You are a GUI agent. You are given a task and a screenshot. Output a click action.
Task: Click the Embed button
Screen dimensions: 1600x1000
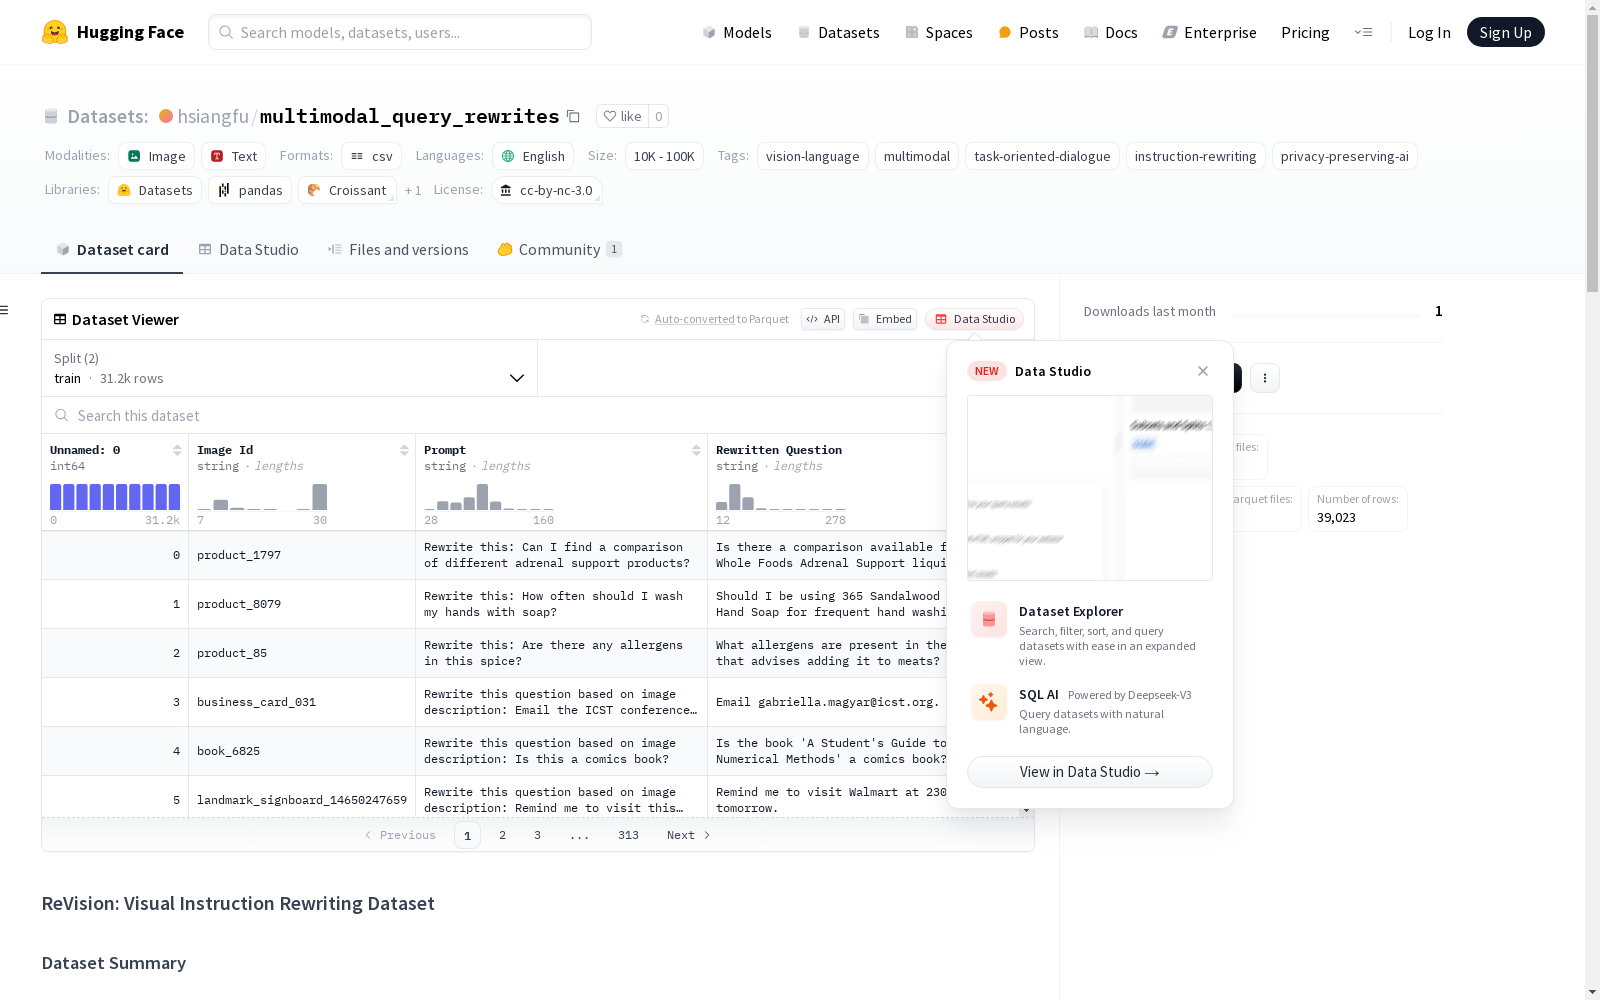click(885, 319)
